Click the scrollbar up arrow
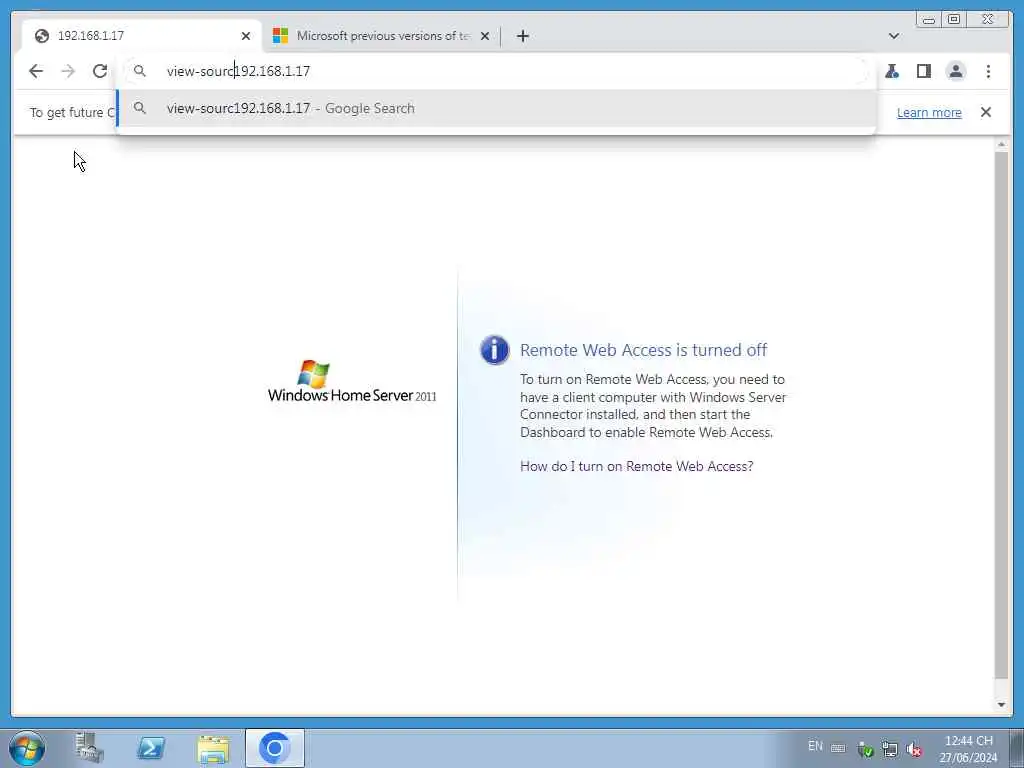This screenshot has width=1024, height=768. (1001, 144)
